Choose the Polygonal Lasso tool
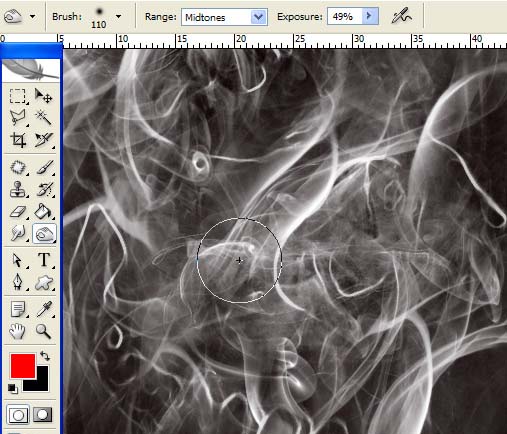This screenshot has height=434, width=507. [x=17, y=118]
